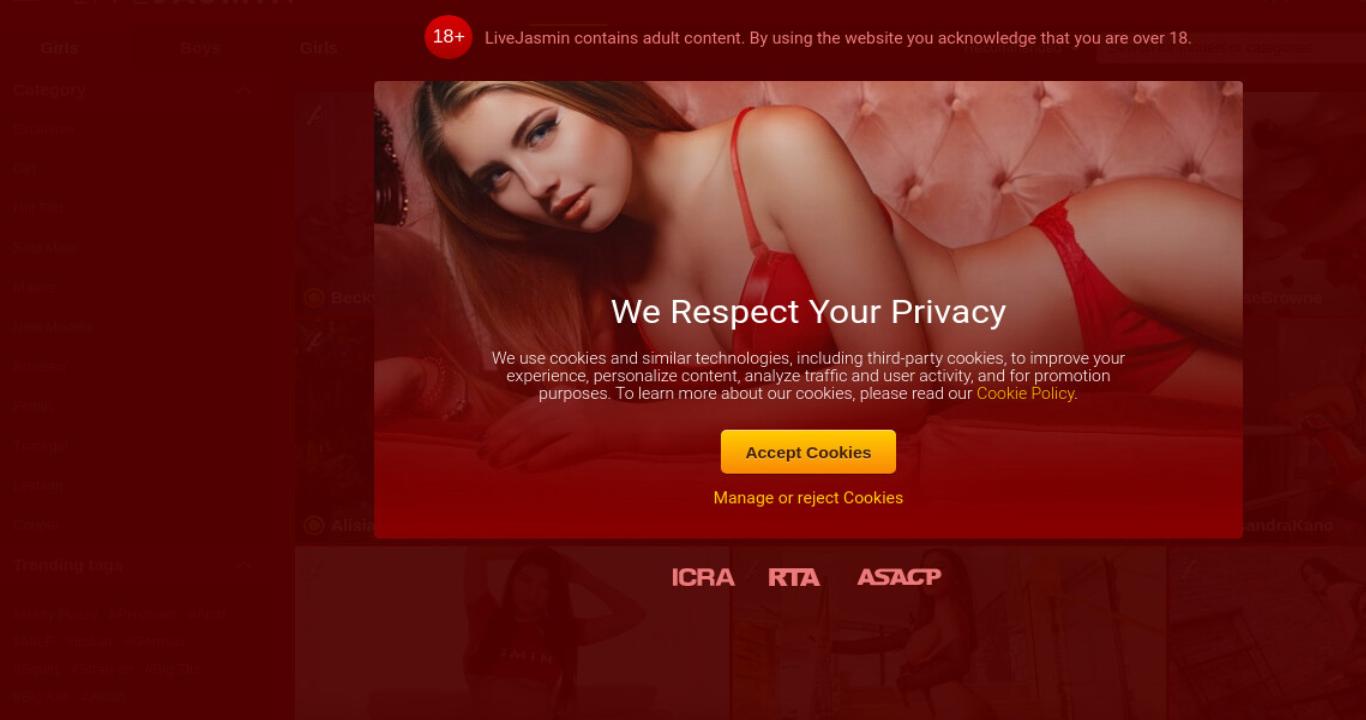Click the search field in the header
Viewport: 1366px width, 720px height.
click(x=1230, y=48)
